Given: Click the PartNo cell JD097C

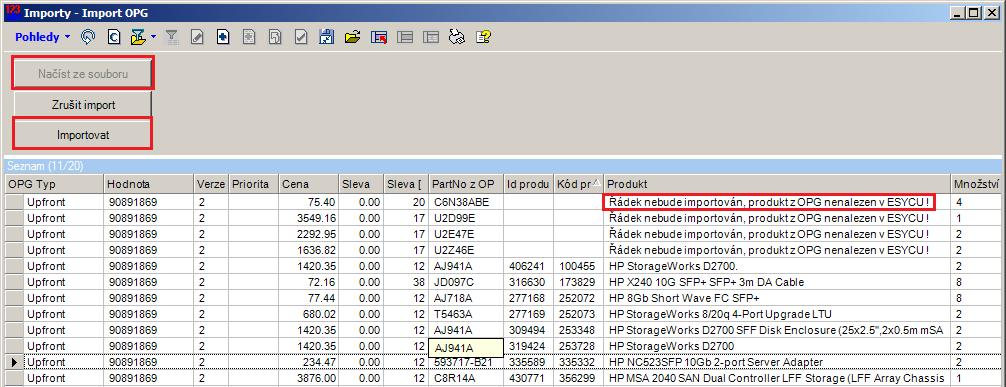Looking at the screenshot, I should coord(466,282).
